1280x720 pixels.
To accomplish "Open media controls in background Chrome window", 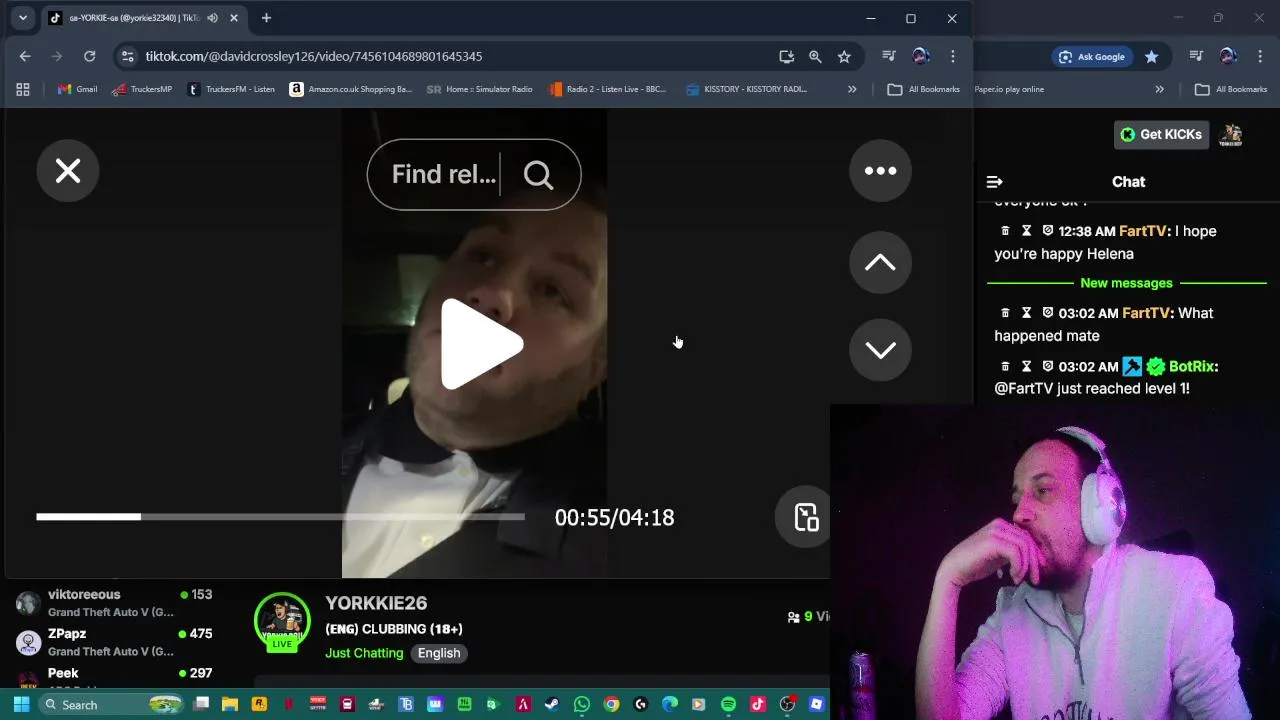I will tap(1196, 57).
